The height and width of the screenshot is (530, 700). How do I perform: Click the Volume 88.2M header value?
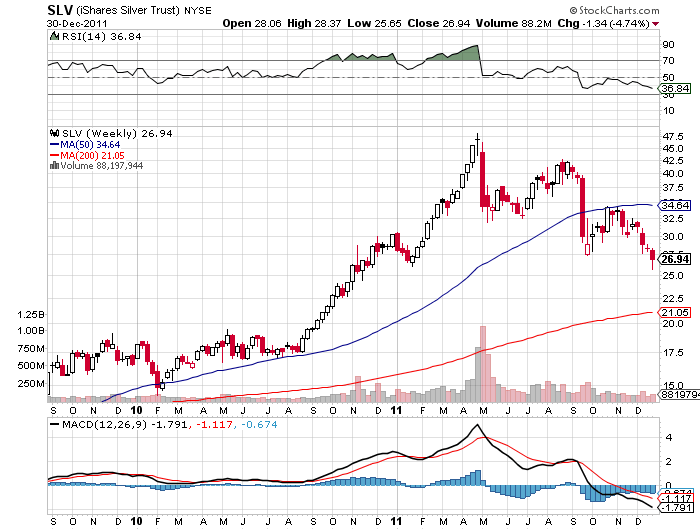click(x=513, y=23)
